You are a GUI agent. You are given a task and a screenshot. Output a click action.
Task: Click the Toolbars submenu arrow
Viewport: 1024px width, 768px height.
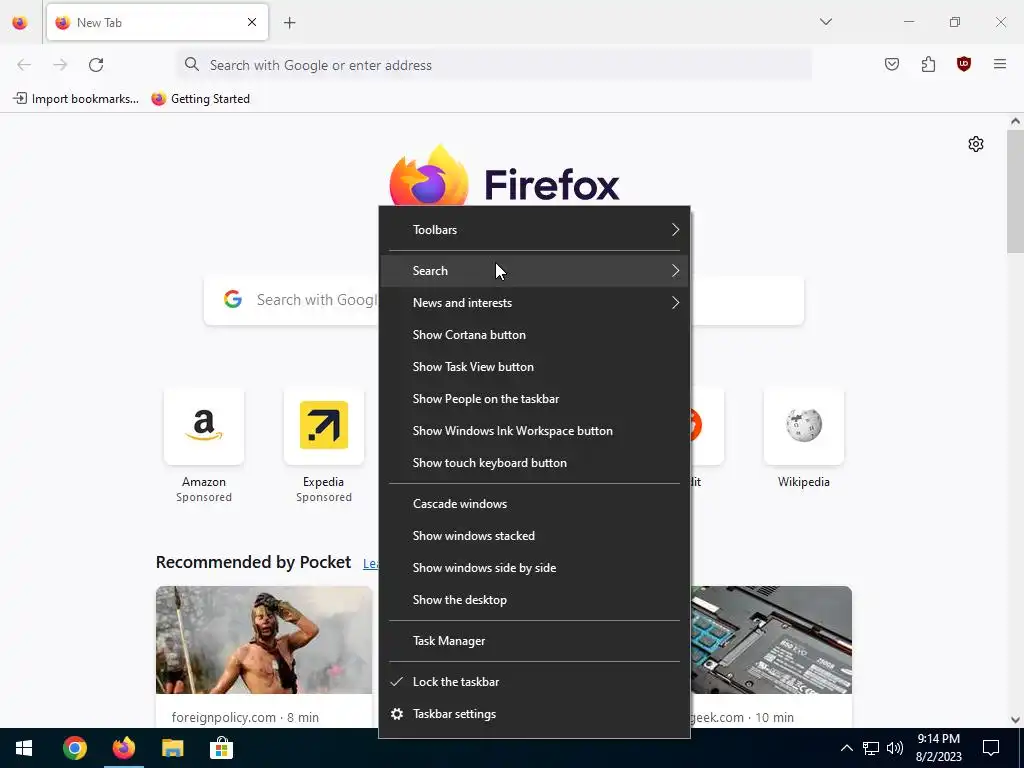(675, 230)
